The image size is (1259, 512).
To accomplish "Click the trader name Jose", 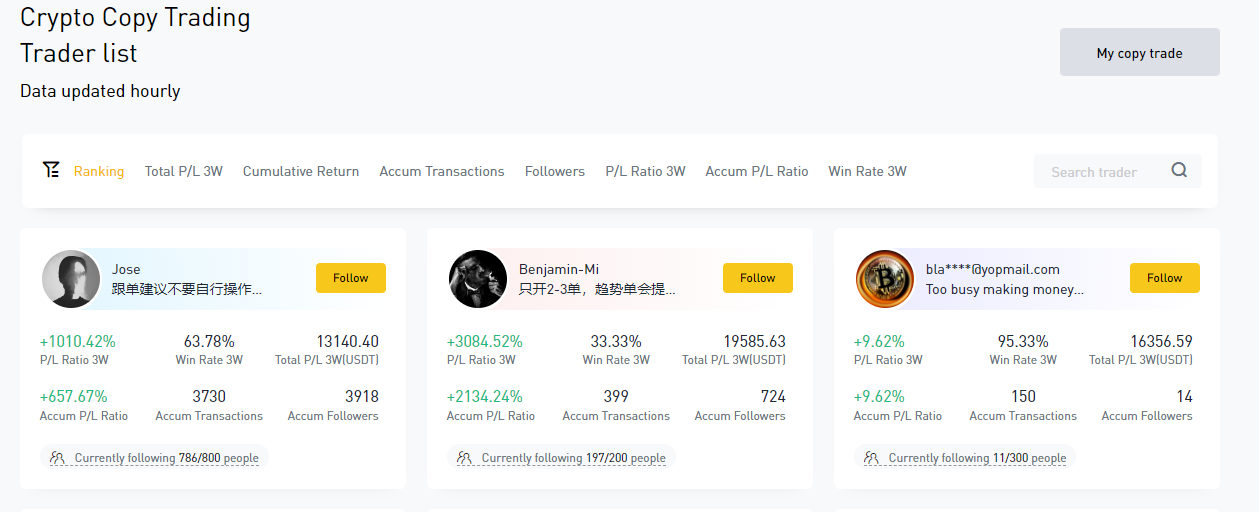I will [x=126, y=269].
